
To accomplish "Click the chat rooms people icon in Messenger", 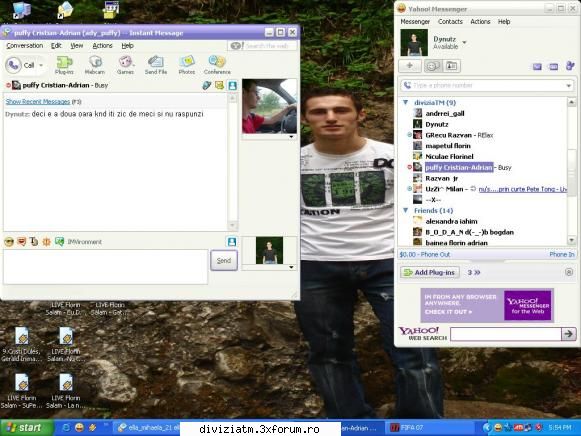I will pos(570,66).
